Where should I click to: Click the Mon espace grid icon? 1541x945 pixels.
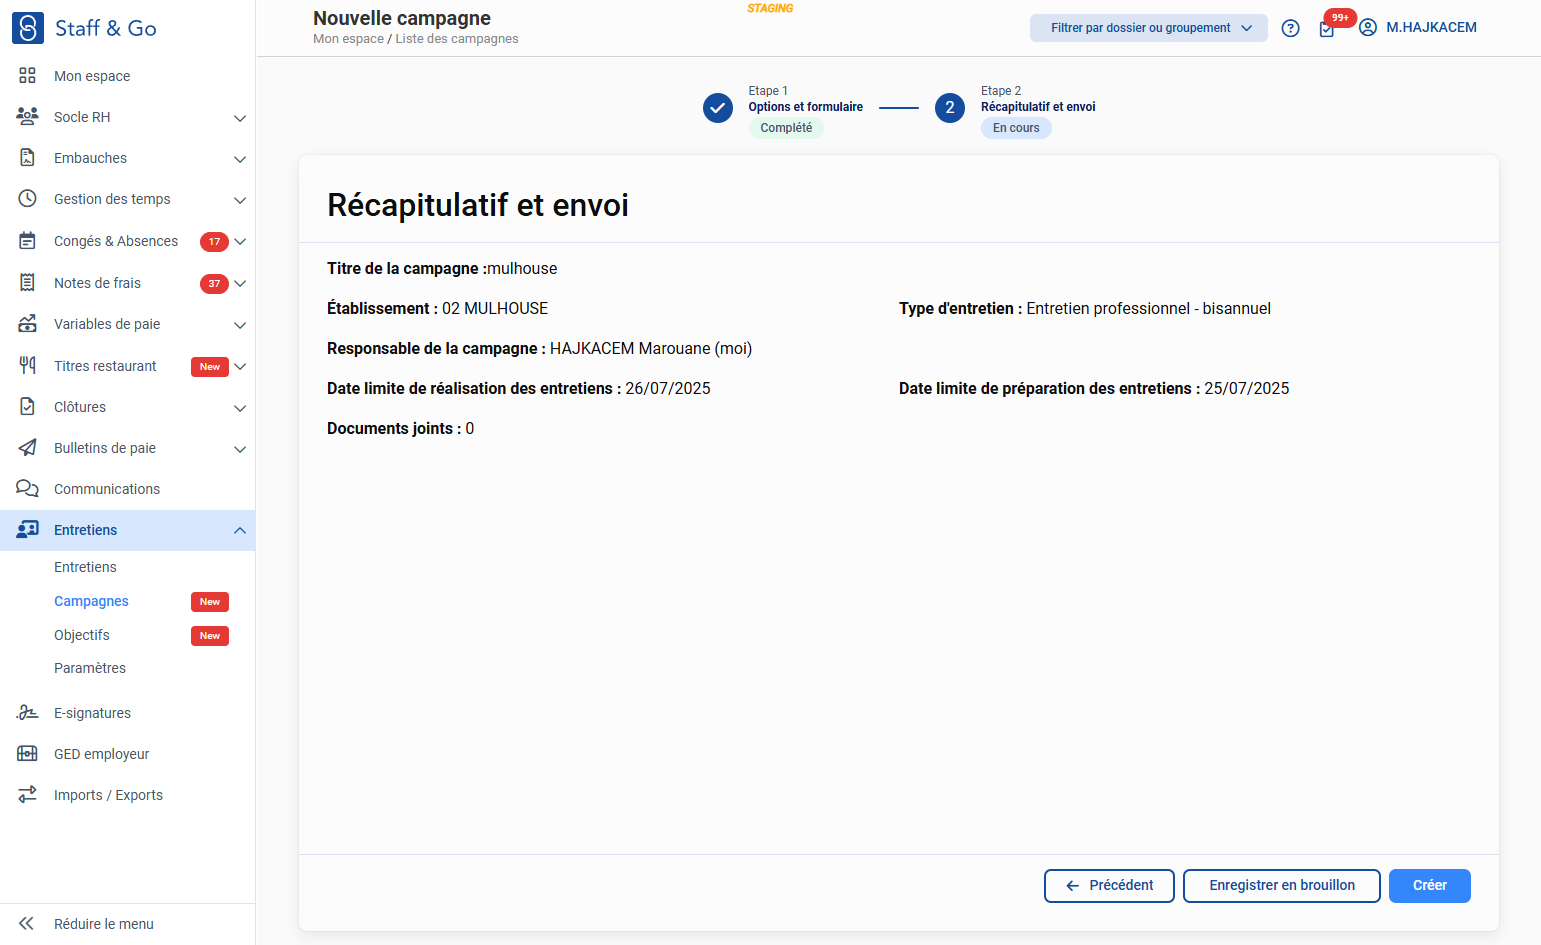click(x=27, y=76)
